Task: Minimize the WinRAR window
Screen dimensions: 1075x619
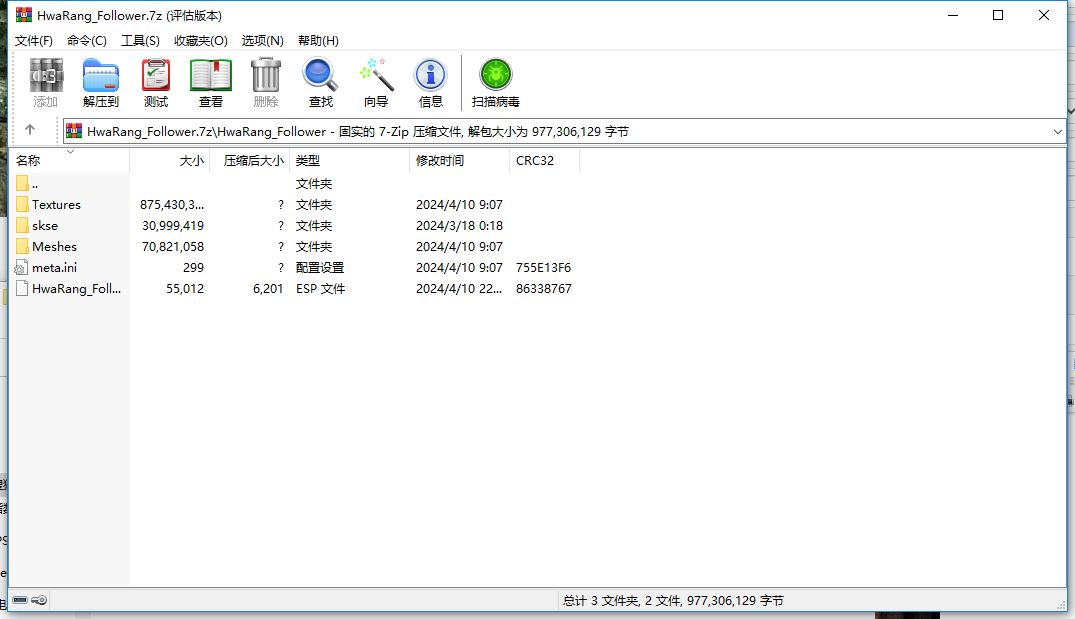Action: [953, 15]
